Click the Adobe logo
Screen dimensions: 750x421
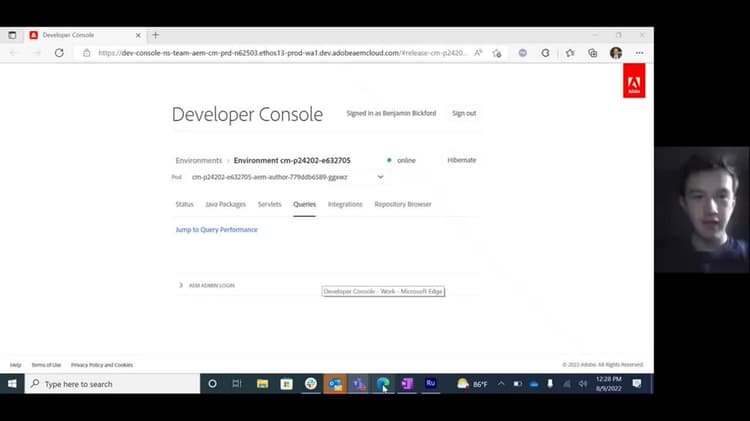[x=634, y=81]
